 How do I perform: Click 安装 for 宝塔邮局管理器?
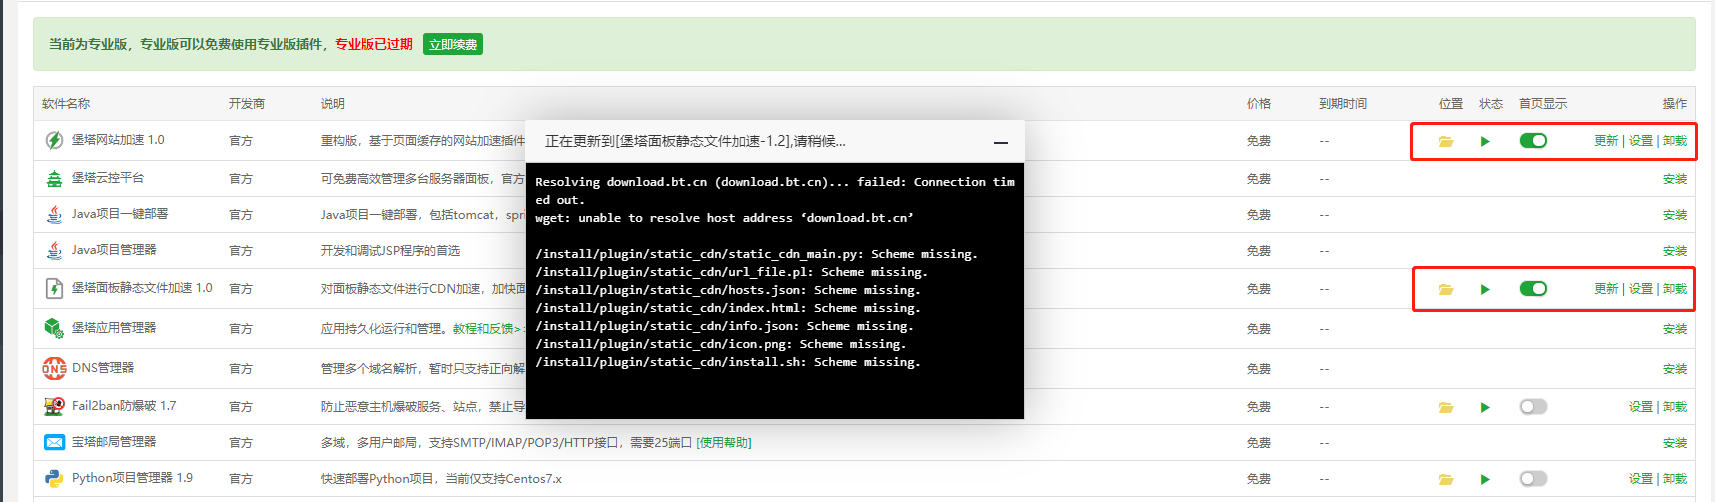[x=1675, y=443]
